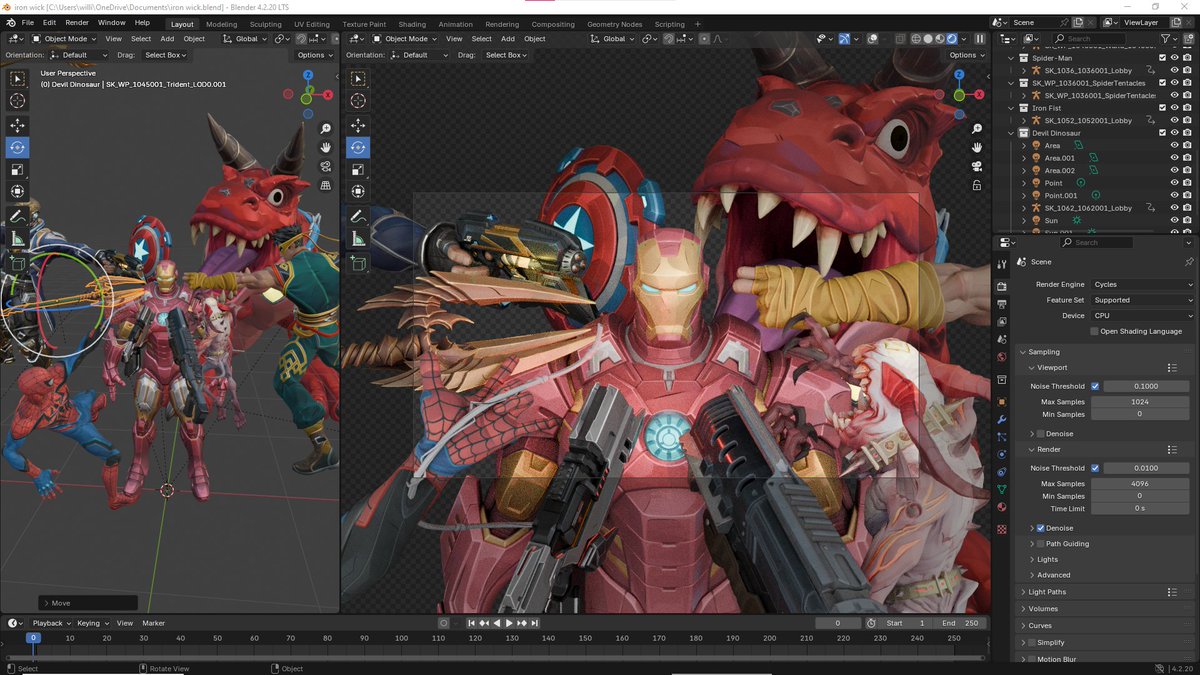This screenshot has width=1200, height=675.
Task: Switch to the Geometry Nodes workspace tab
Action: click(615, 24)
